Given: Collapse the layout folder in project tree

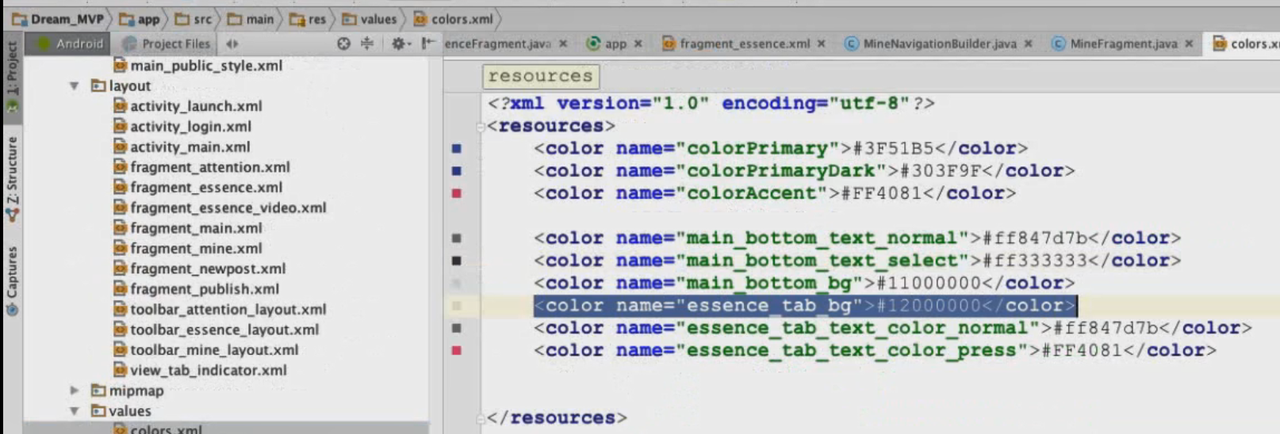Looking at the screenshot, I should [x=75, y=87].
